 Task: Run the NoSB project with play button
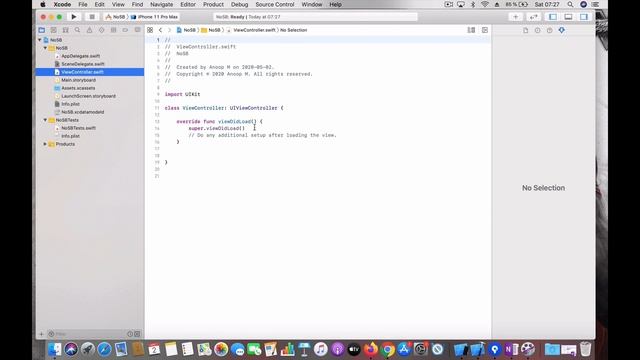[x=74, y=17]
